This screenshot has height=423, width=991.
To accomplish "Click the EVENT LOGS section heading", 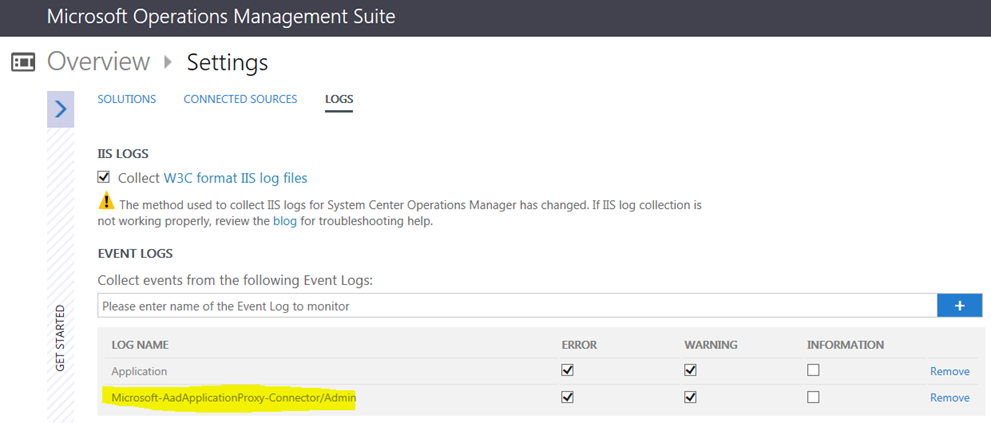I will click(135, 254).
